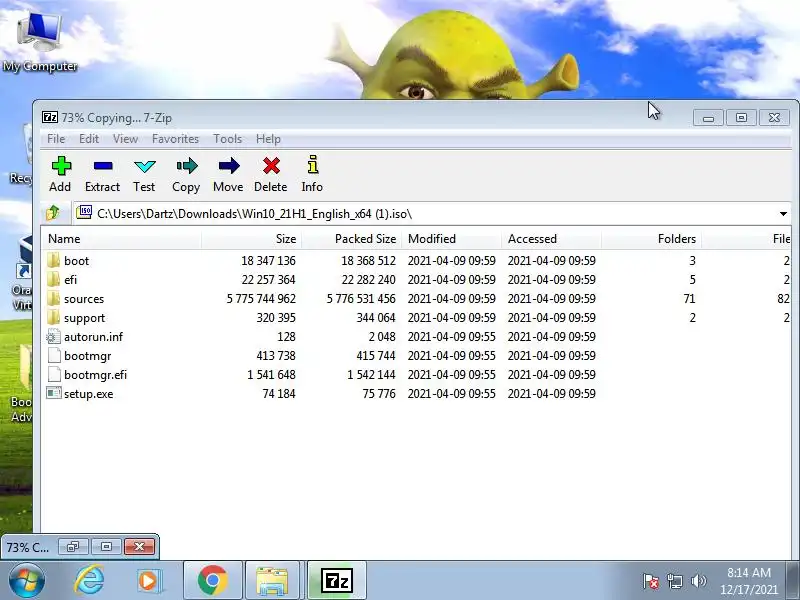
Task: Open the View menu
Action: 126,139
